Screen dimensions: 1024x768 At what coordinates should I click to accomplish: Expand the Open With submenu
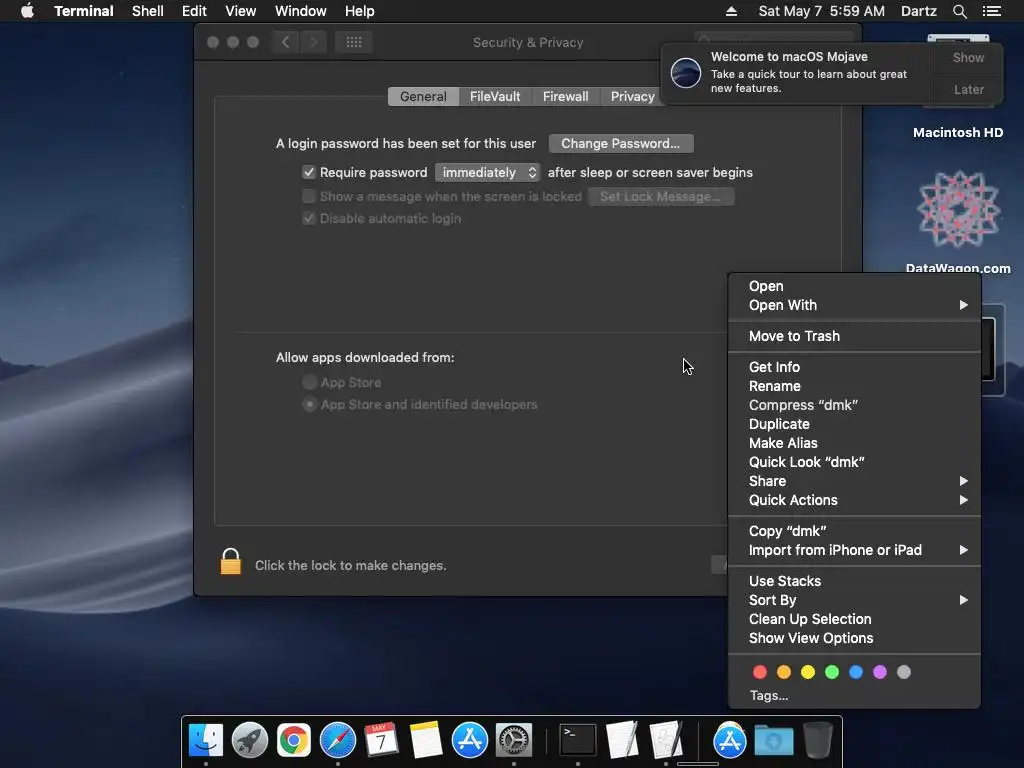(x=854, y=305)
